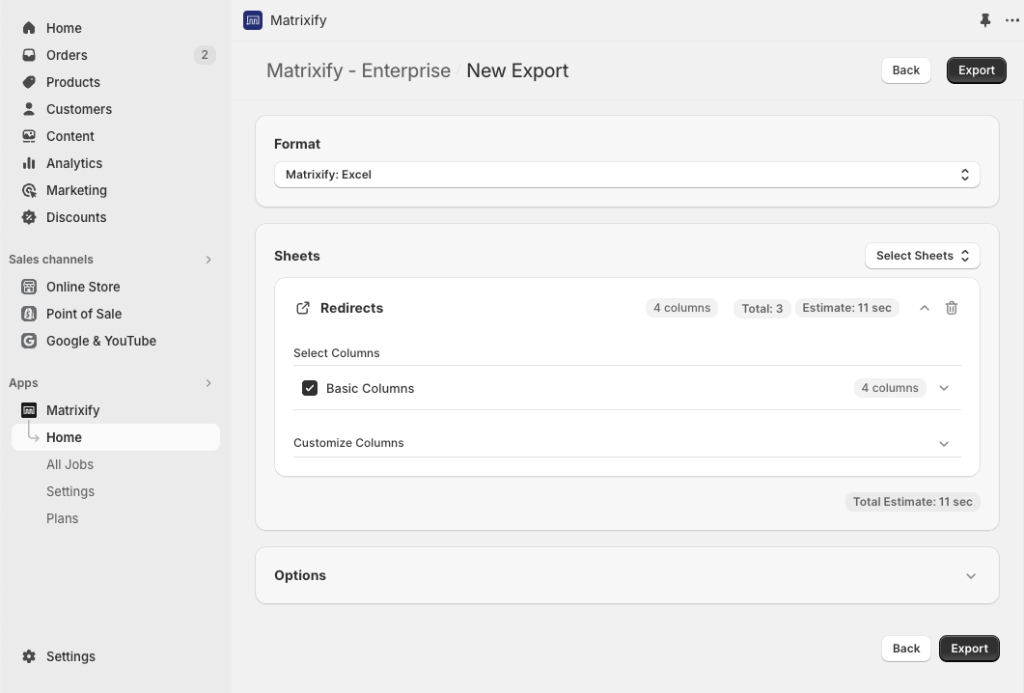Open the Select Sheets dropdown
Screen dimensions: 1024x693
pos(921,255)
